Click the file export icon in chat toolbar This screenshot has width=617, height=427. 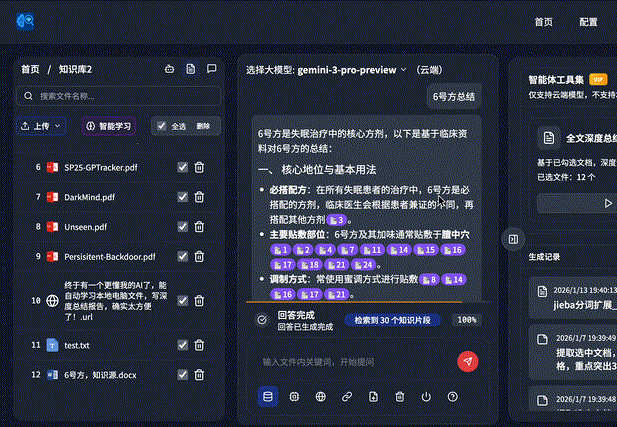click(373, 397)
